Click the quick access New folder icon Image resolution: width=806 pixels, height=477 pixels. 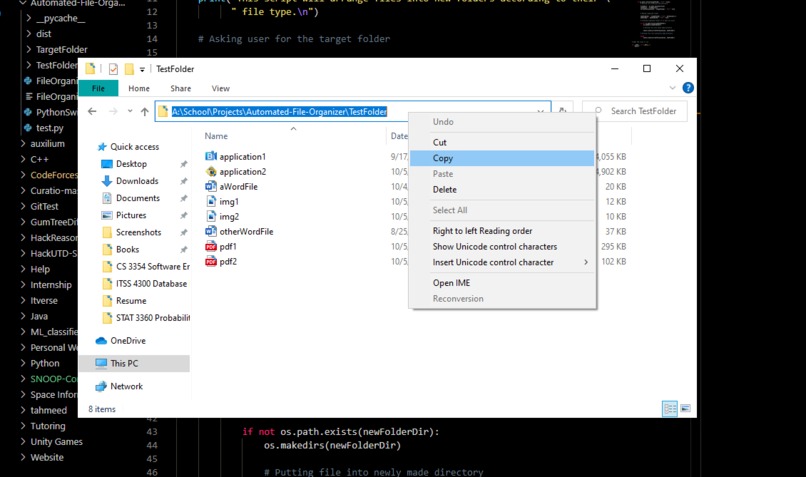[x=129, y=69]
